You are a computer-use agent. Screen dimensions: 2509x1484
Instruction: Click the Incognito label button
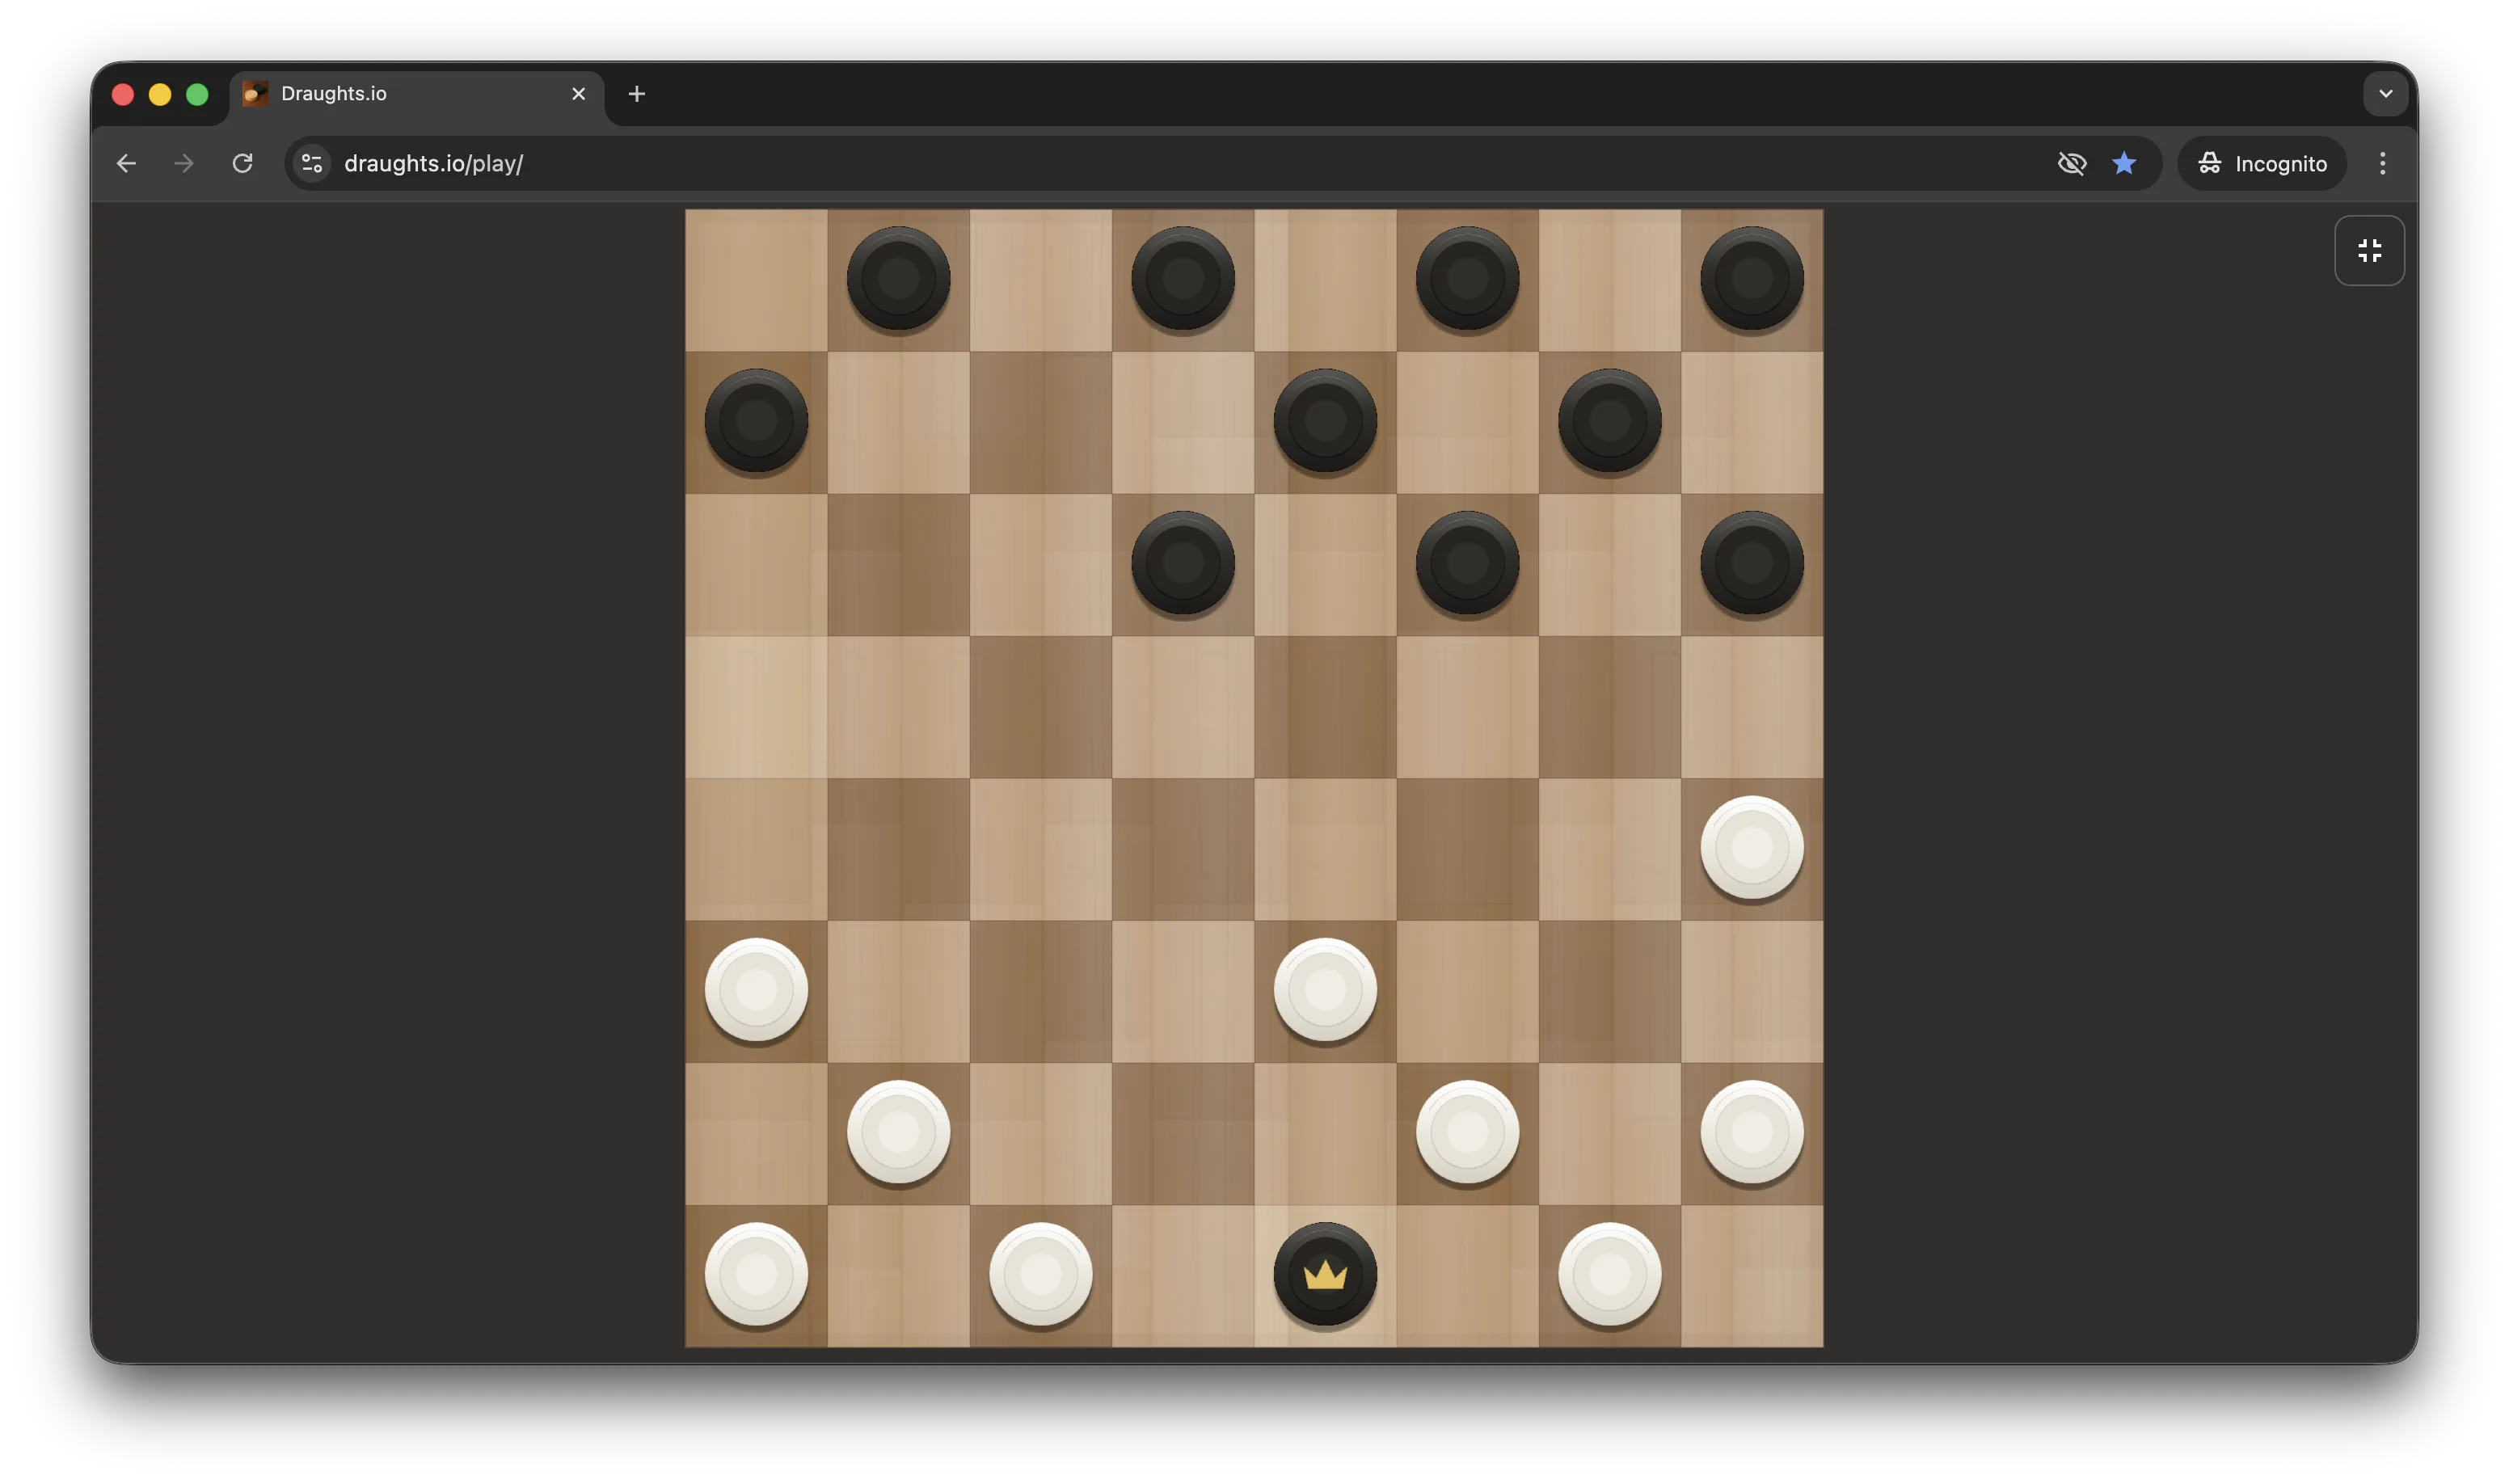pyautogui.click(x=2281, y=163)
